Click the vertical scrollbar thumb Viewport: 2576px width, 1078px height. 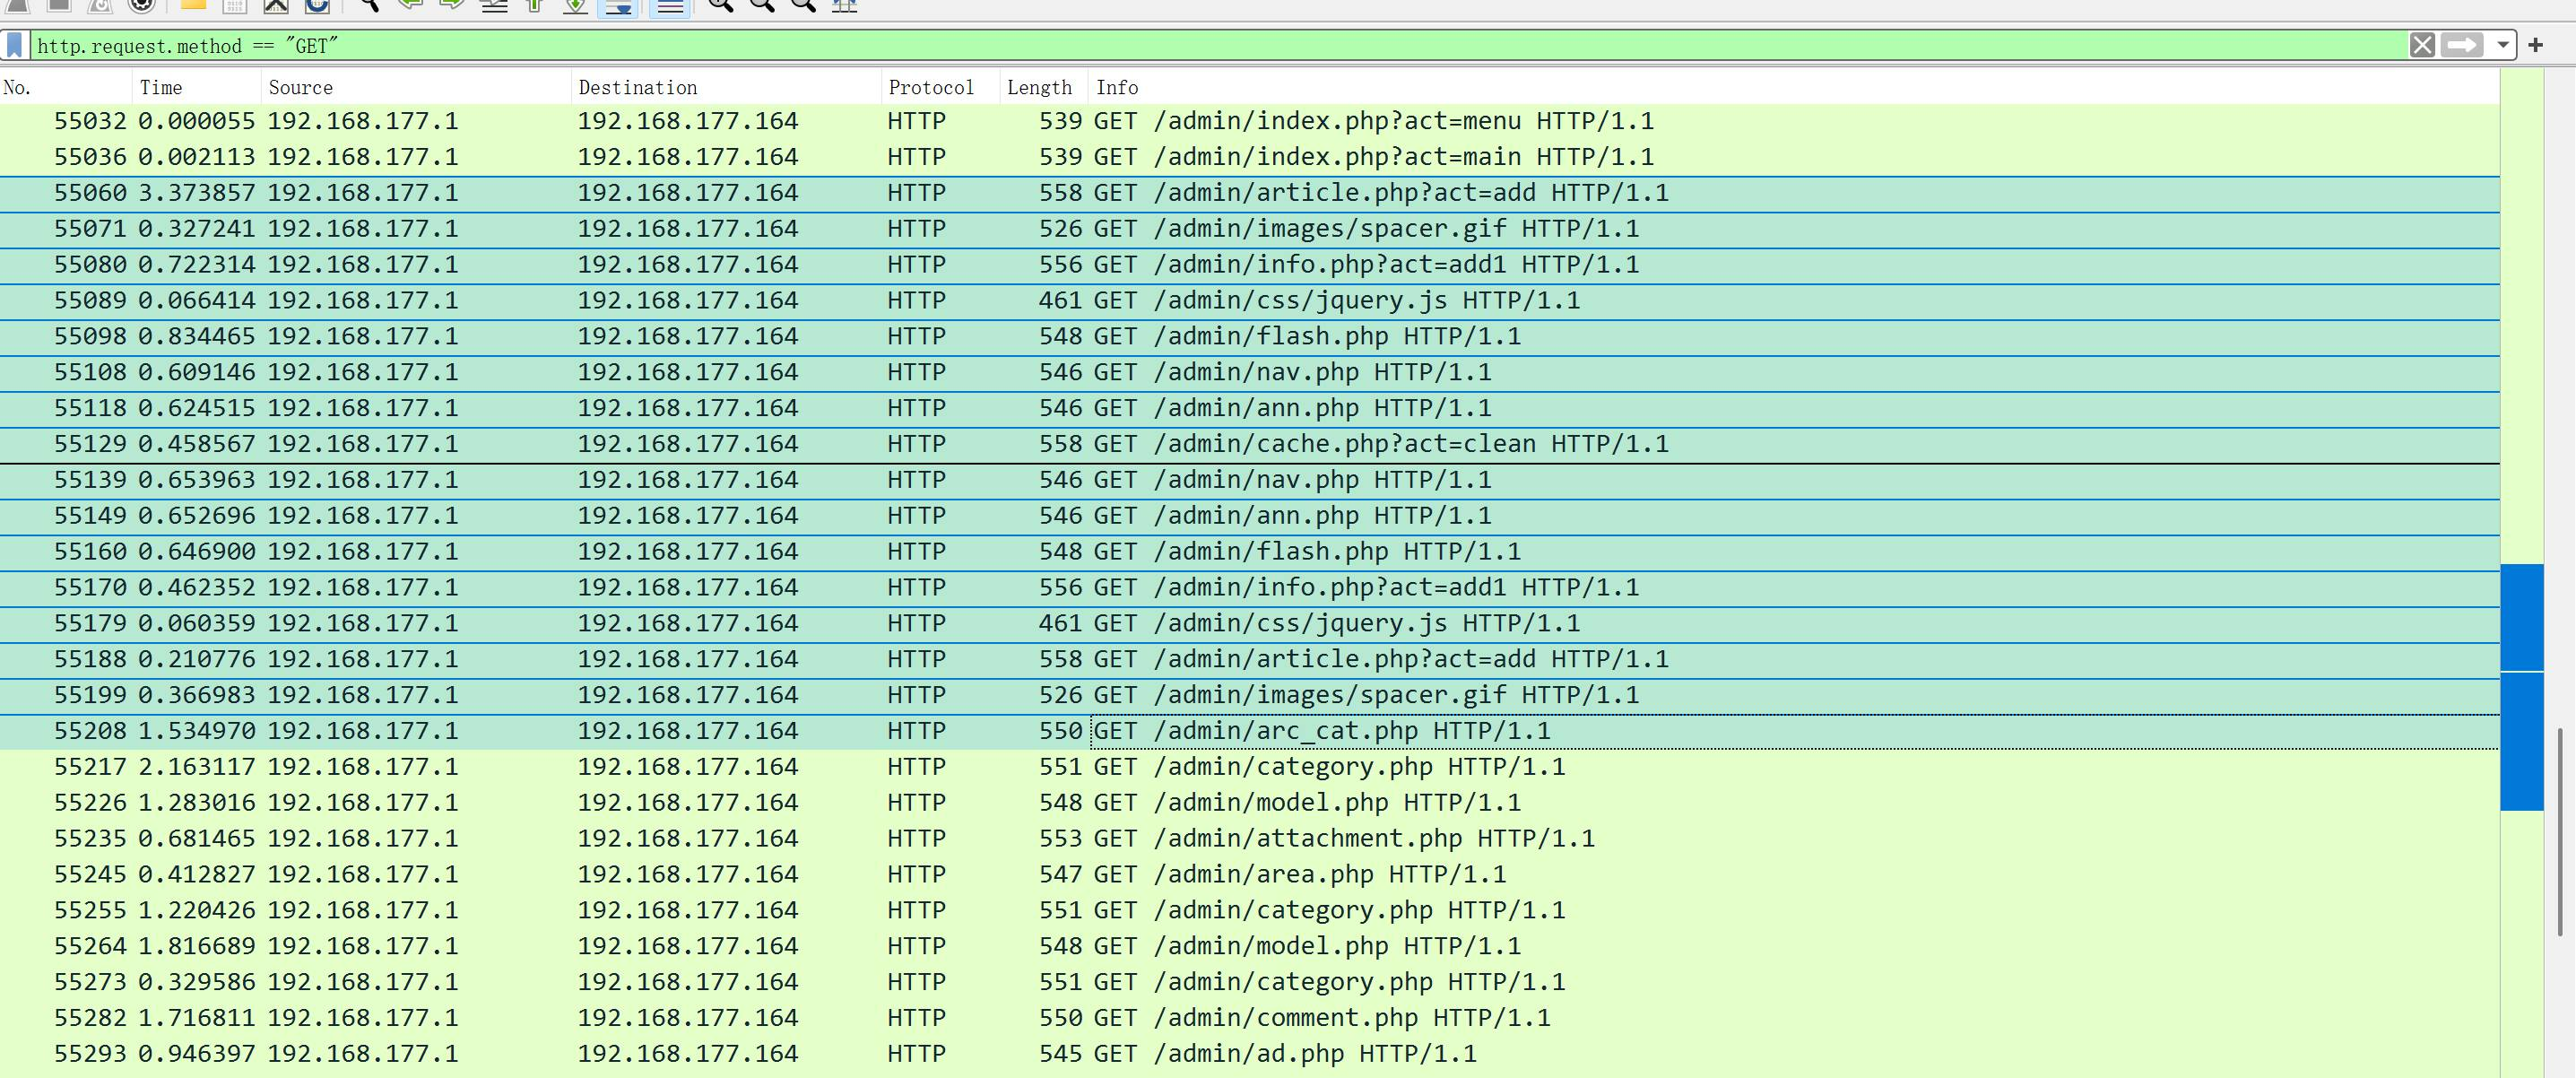(x=2560, y=832)
